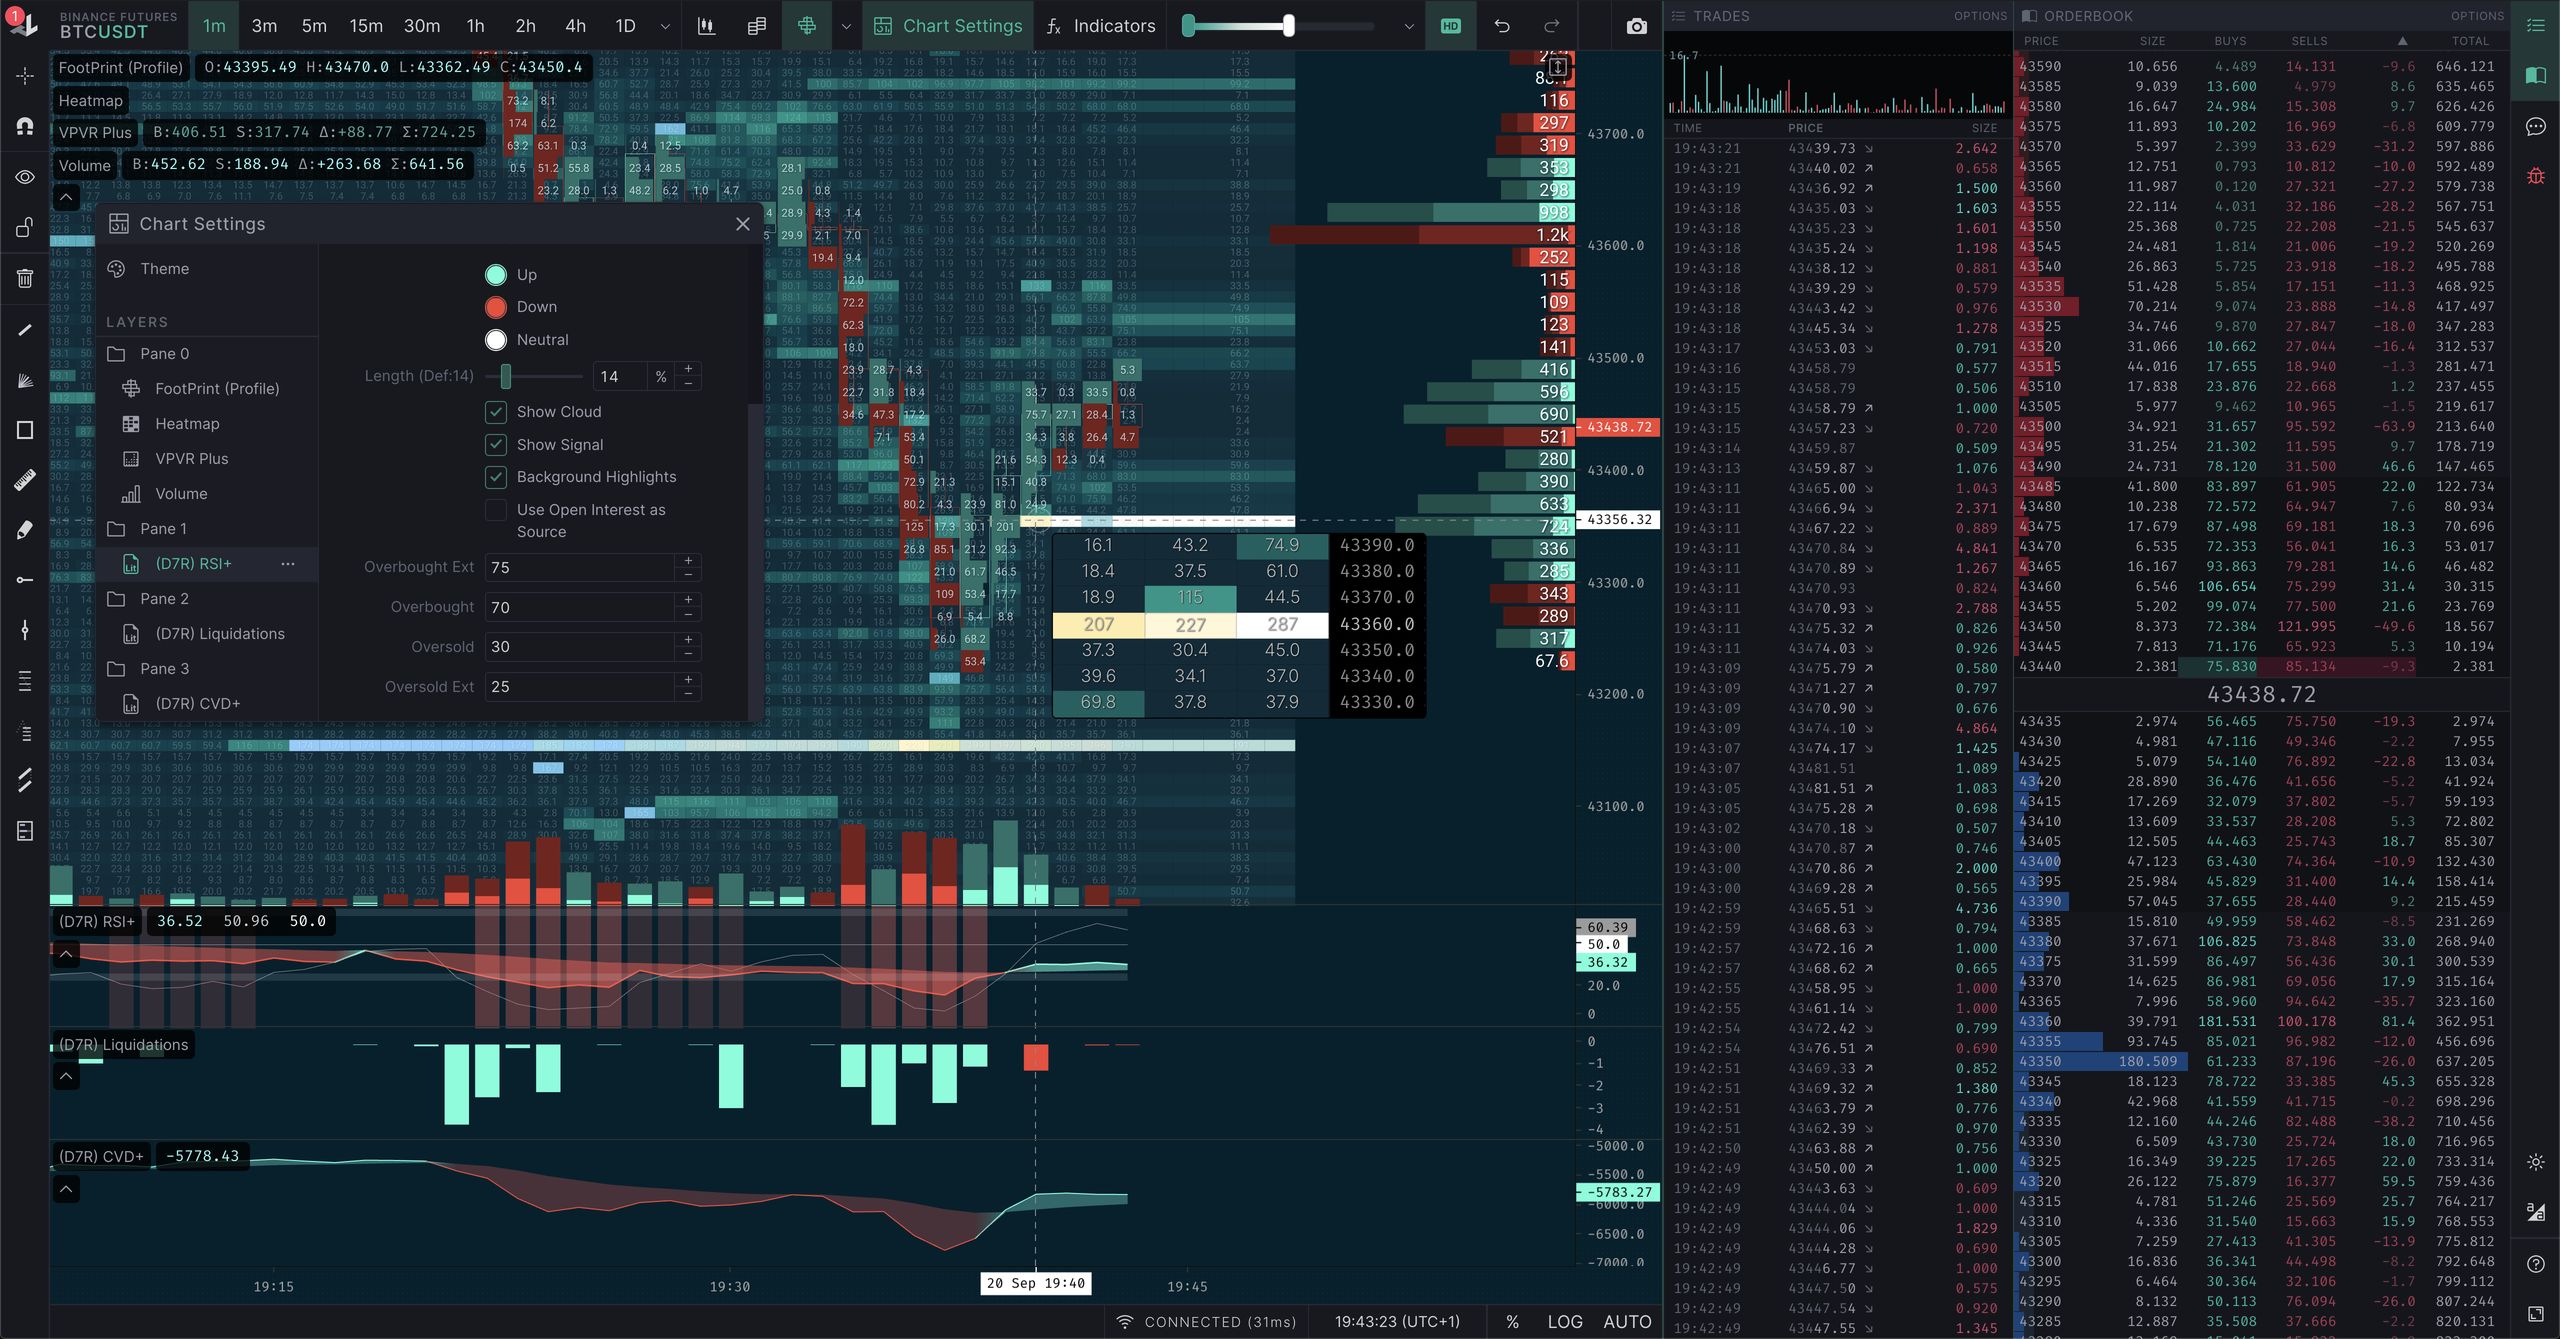Select the Heatmap layer
The height and width of the screenshot is (1339, 2560).
(187, 424)
